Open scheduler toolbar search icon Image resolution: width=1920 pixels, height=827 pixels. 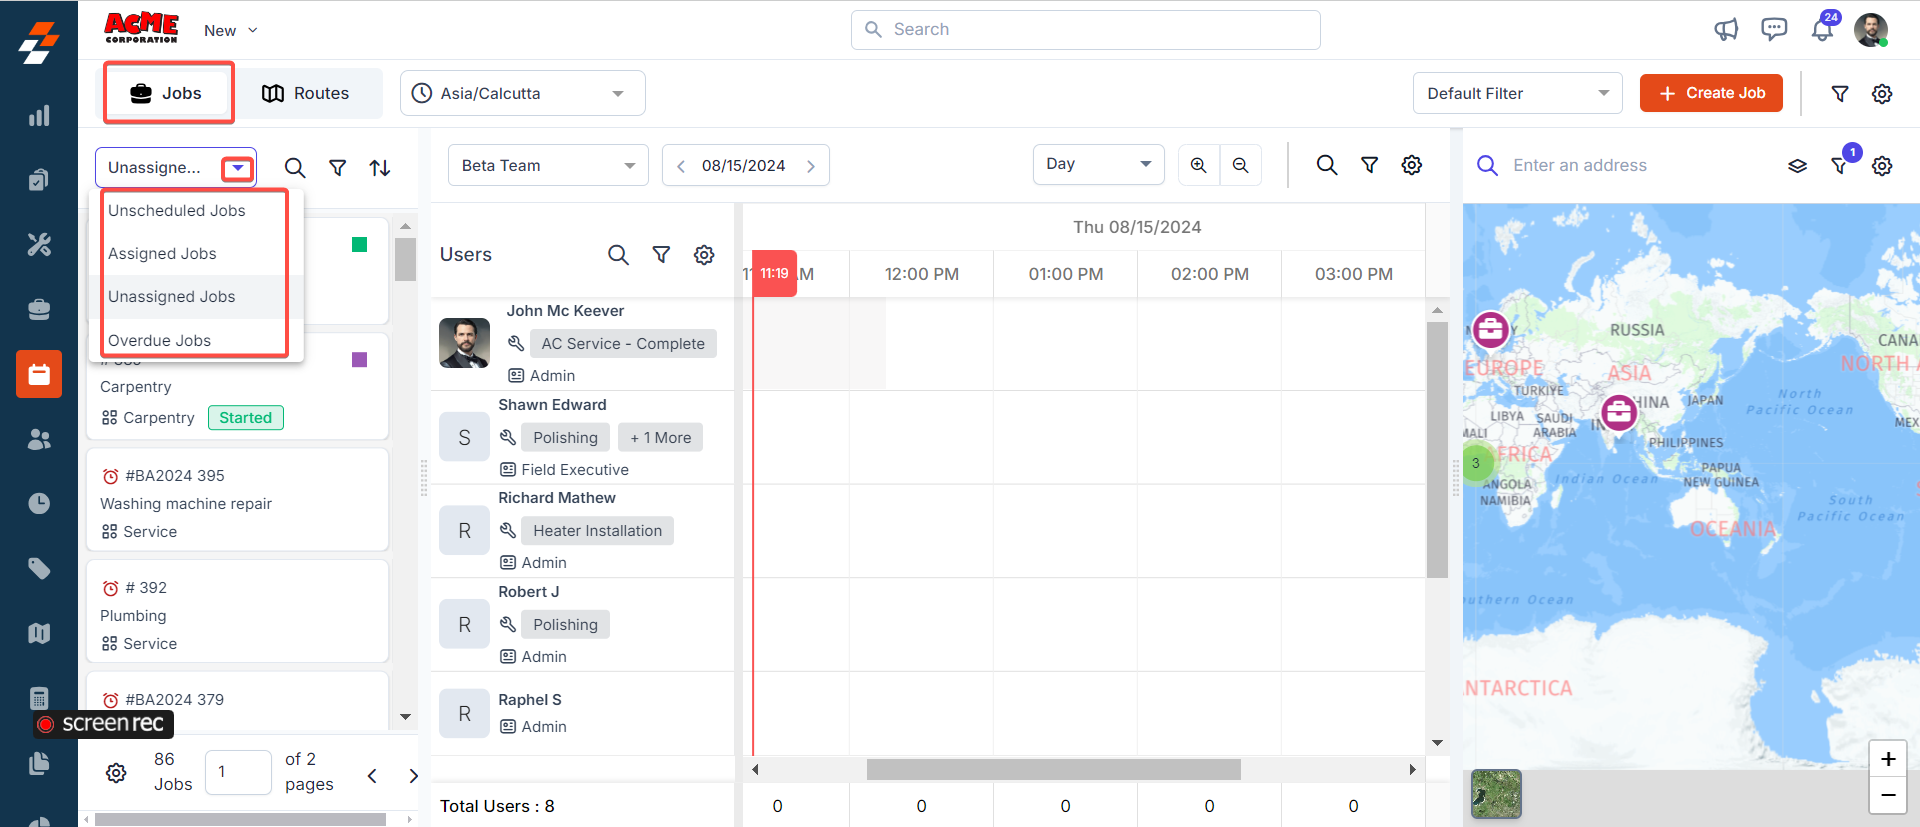(x=1327, y=165)
